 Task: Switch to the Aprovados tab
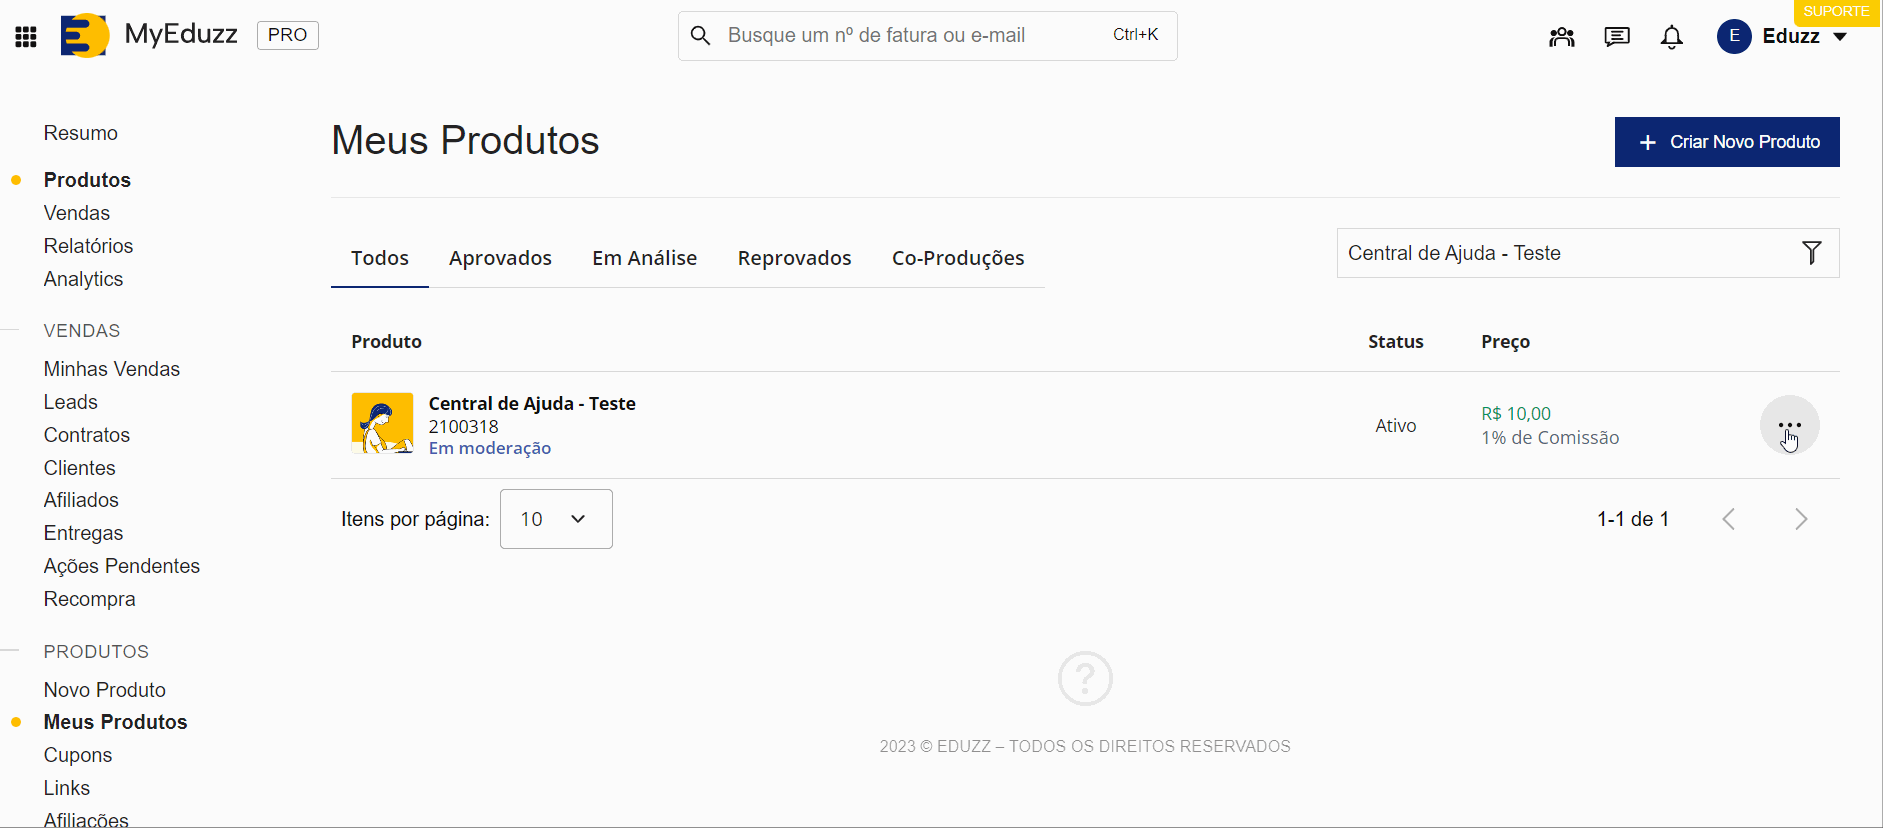[500, 258]
